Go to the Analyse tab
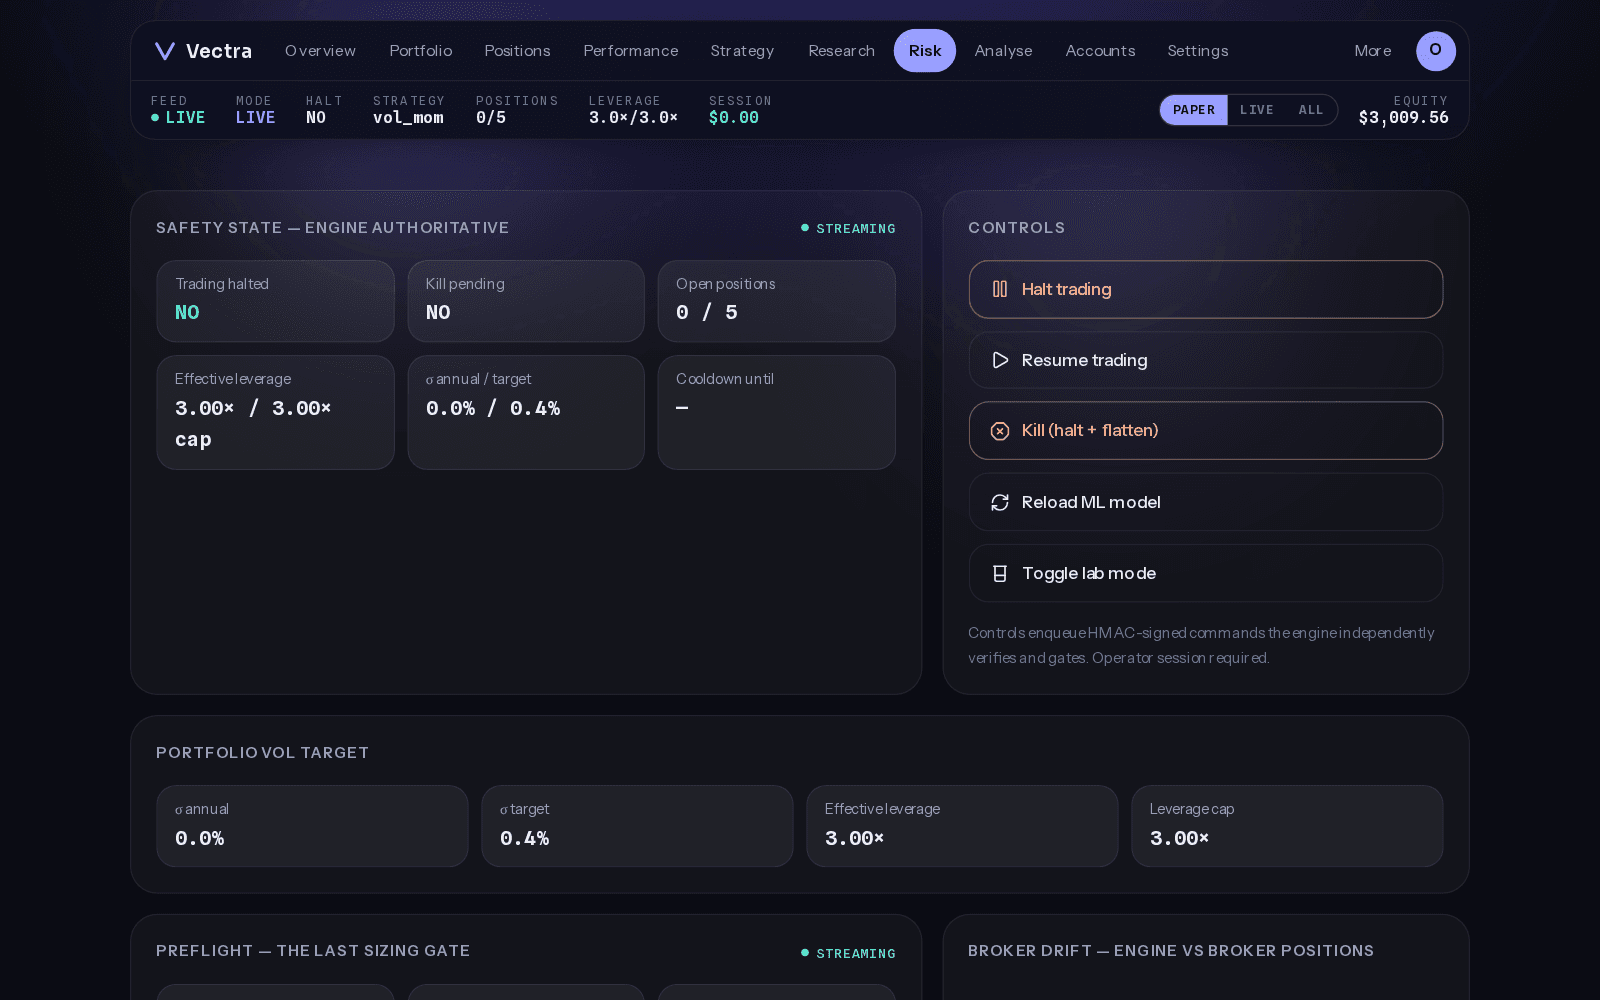Viewport: 1600px width, 1000px height. [1003, 51]
